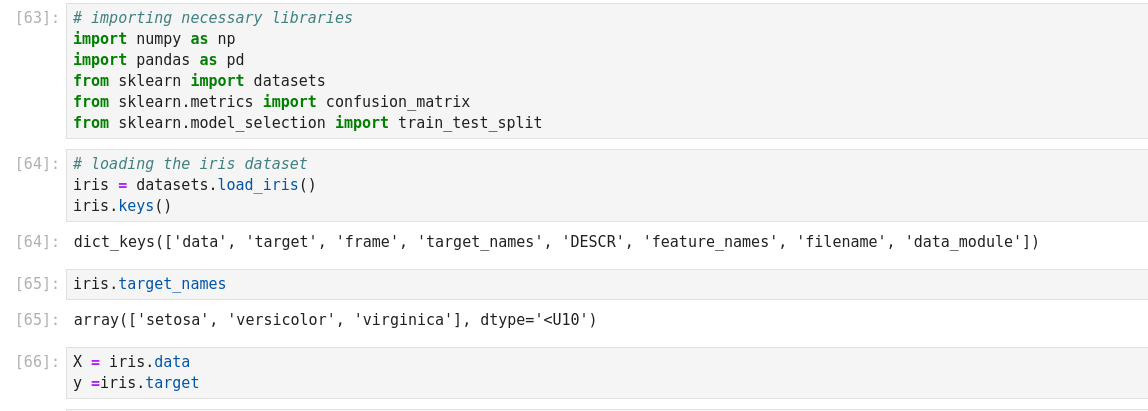Click the [66] input prompt label
This screenshot has height=411, width=1148.
click(x=37, y=362)
